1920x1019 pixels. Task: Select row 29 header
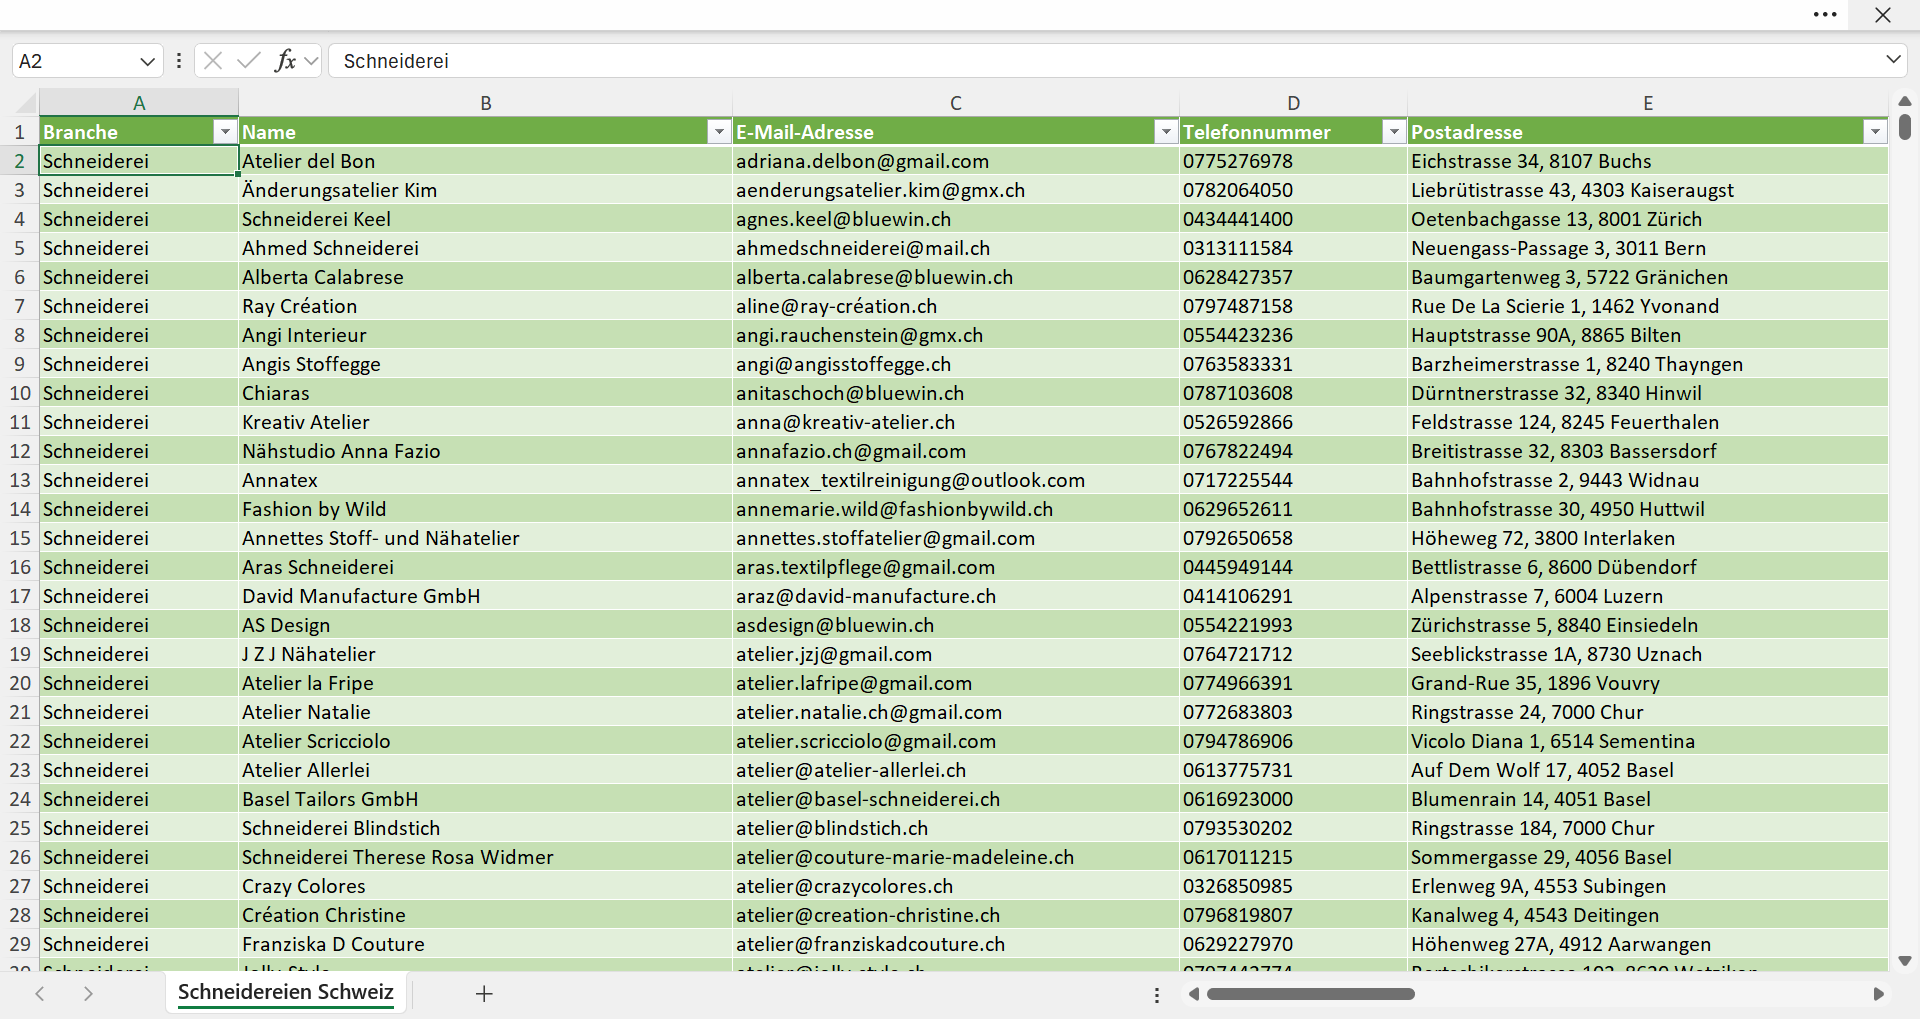tap(19, 944)
